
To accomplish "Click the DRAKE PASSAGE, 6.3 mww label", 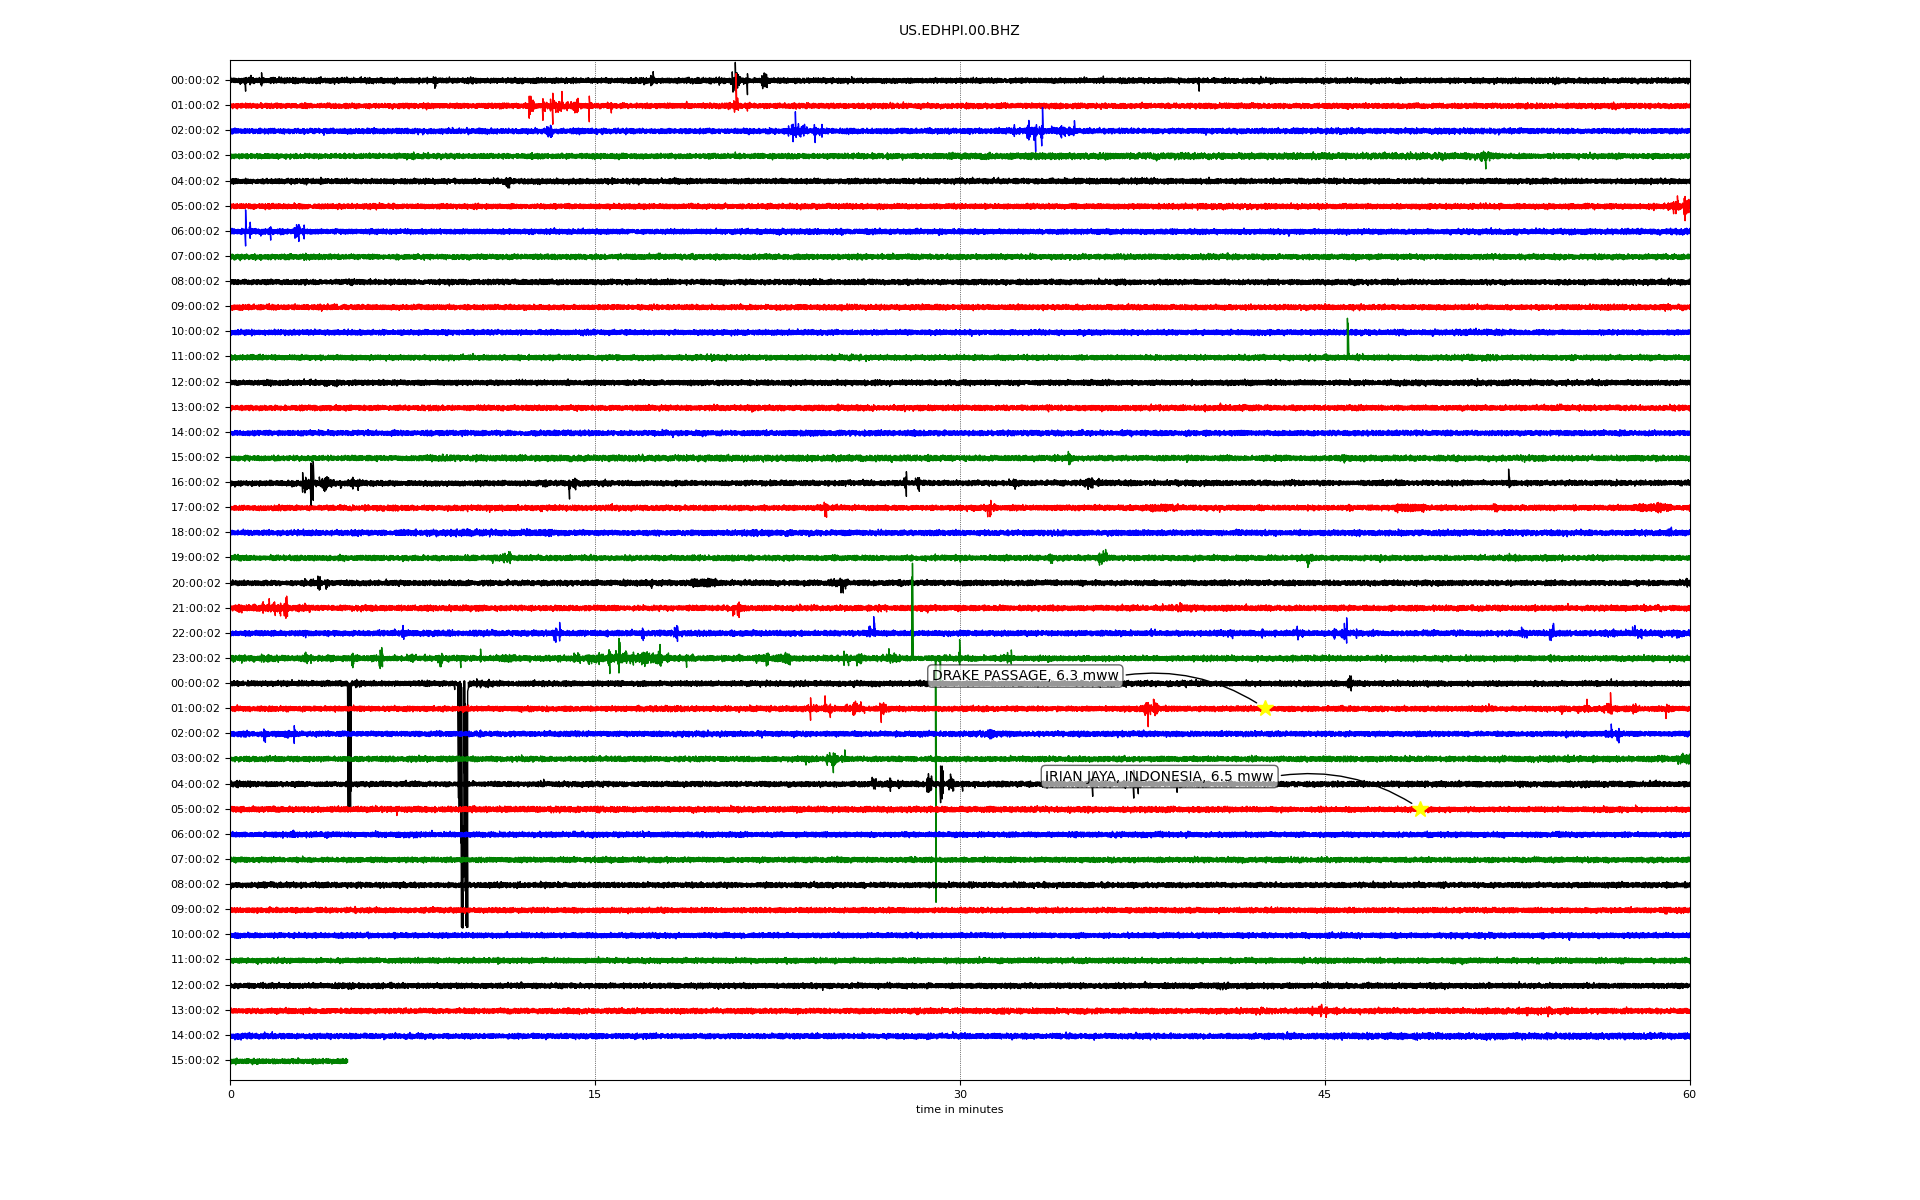I will coord(1025,676).
